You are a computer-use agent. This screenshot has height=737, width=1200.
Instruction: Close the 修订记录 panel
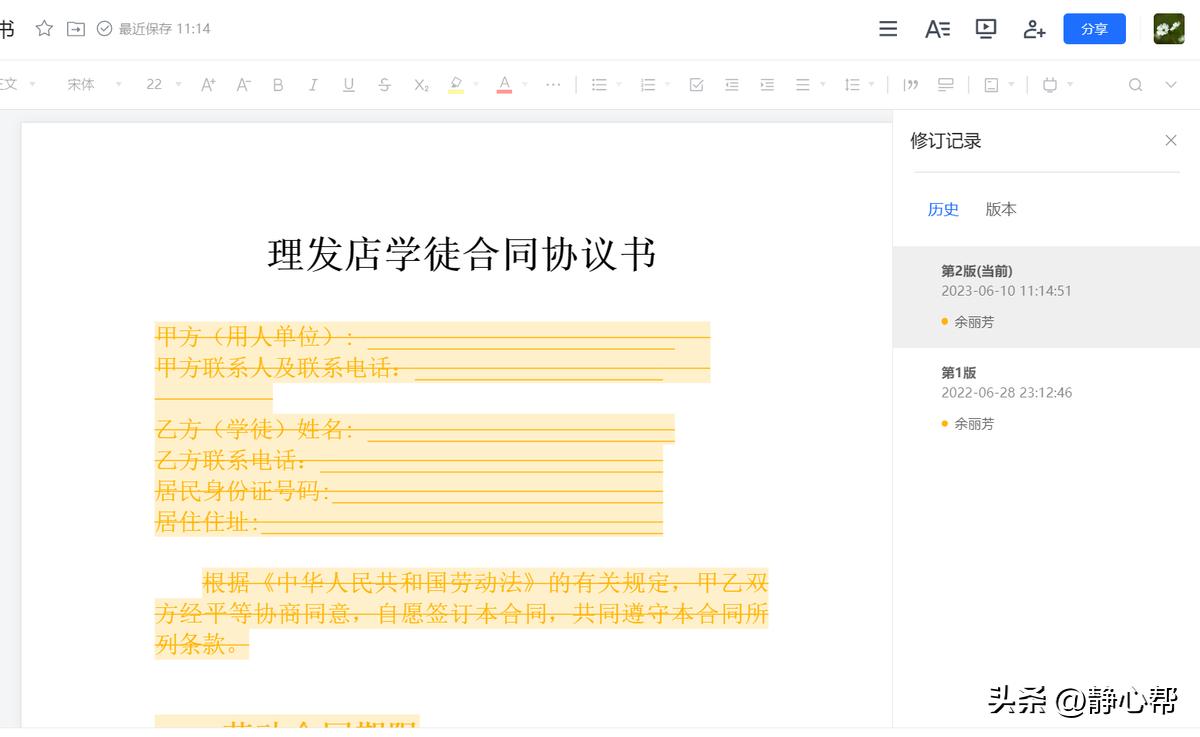point(1171,140)
